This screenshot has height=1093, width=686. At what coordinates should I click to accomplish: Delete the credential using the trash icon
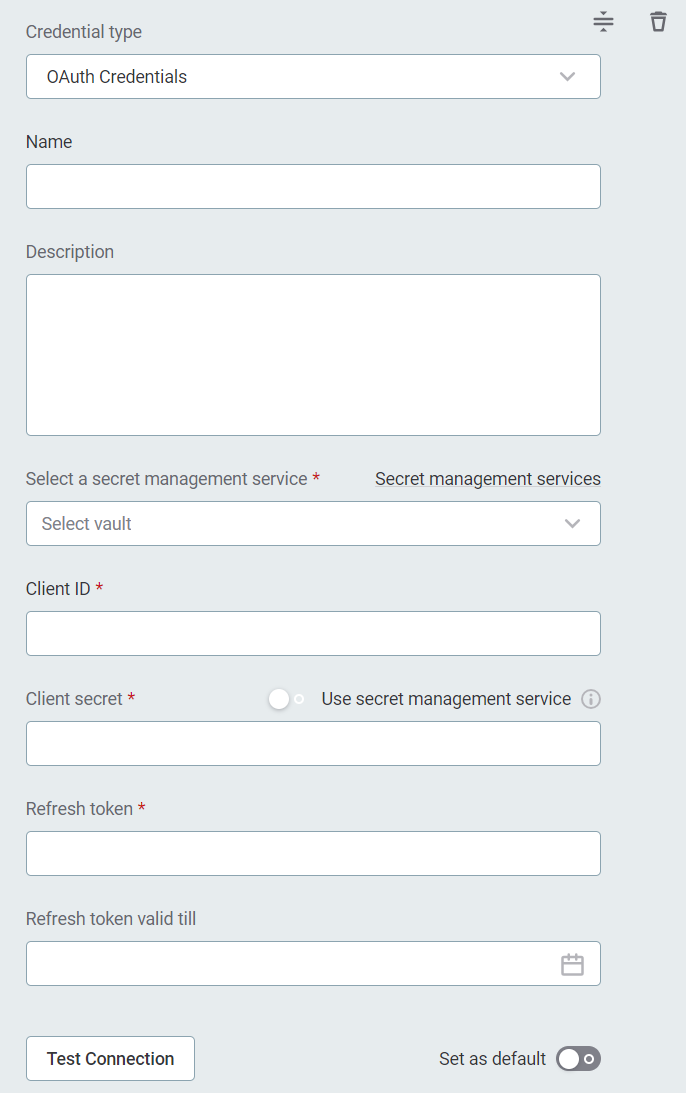click(x=658, y=21)
